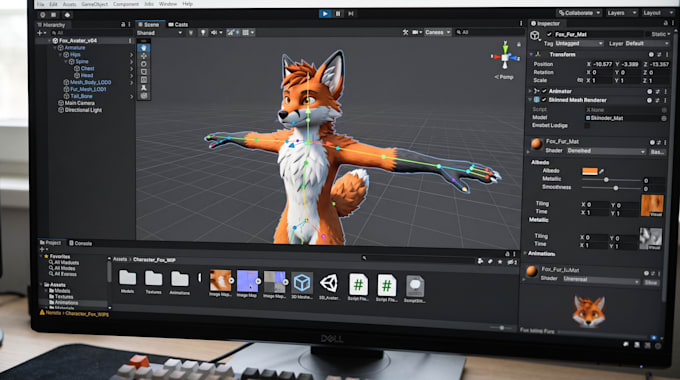The height and width of the screenshot is (380, 680).
Task: Open the Layers dropdown in the top bar
Action: click(621, 13)
